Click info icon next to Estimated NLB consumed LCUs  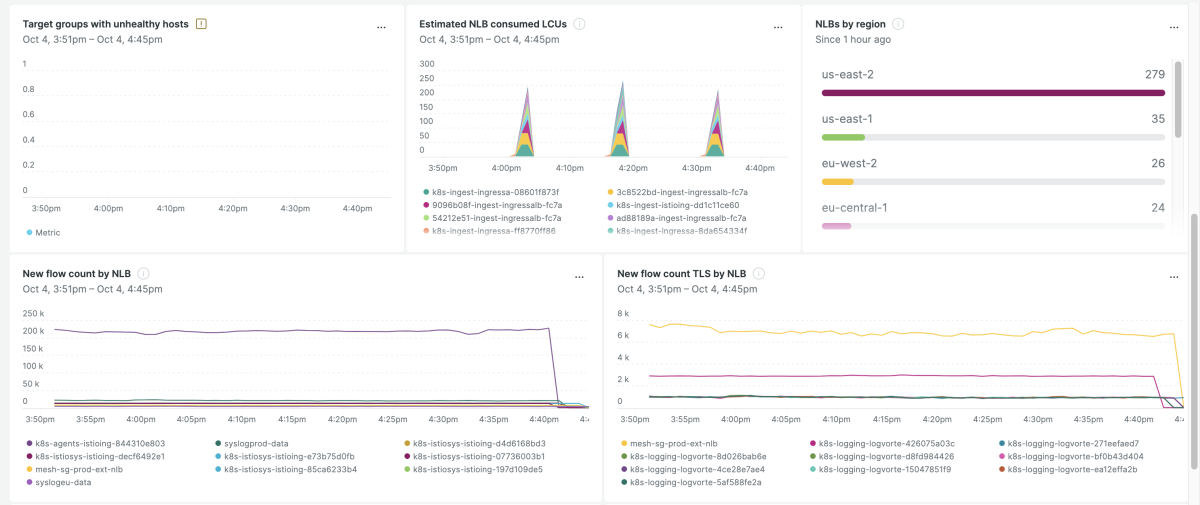(580, 23)
